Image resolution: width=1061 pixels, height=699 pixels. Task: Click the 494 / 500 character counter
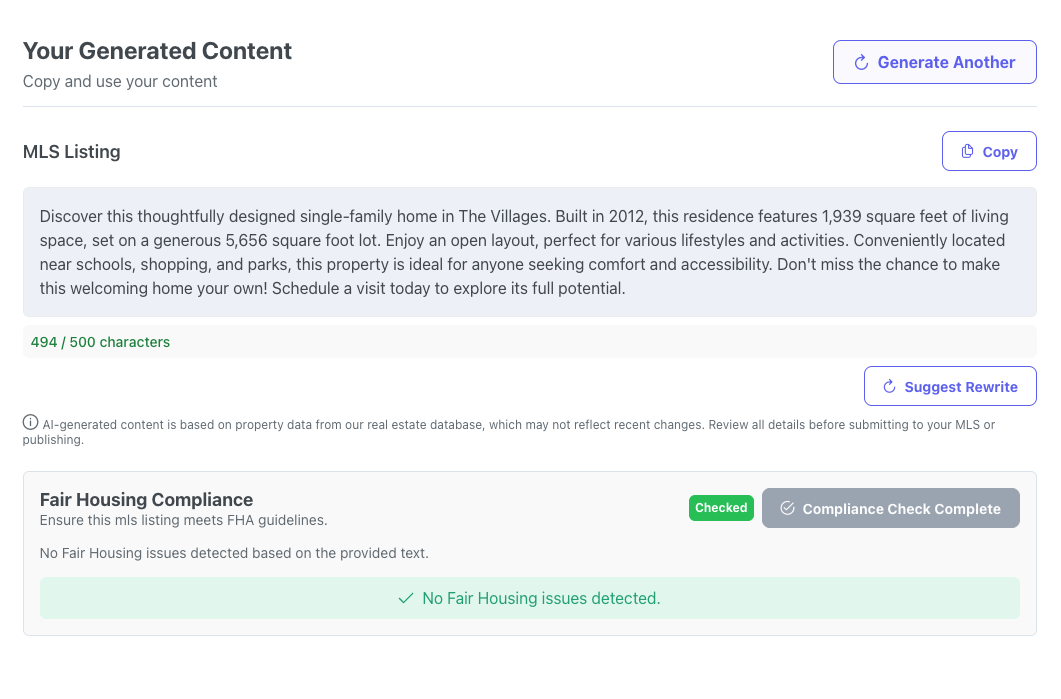click(100, 341)
